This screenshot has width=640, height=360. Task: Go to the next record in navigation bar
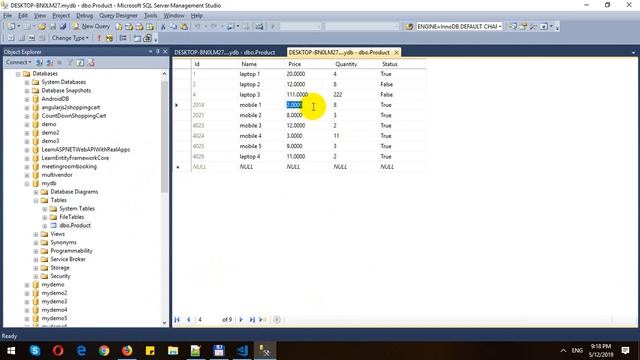[241, 320]
